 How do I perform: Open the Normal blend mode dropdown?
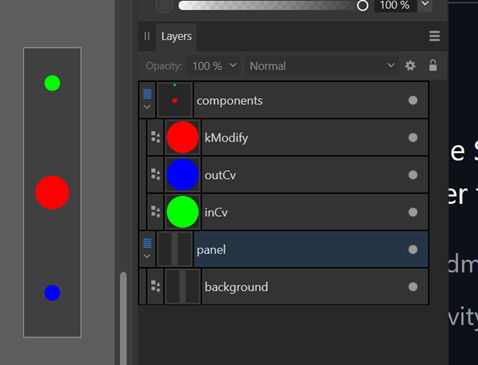322,66
